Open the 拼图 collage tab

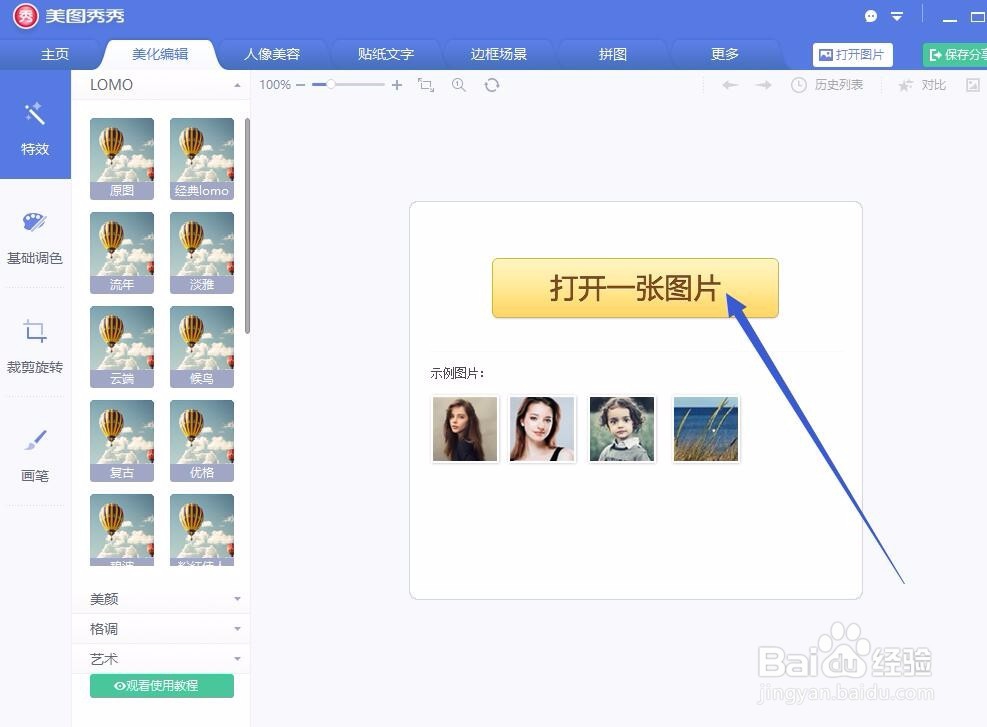(x=612, y=54)
